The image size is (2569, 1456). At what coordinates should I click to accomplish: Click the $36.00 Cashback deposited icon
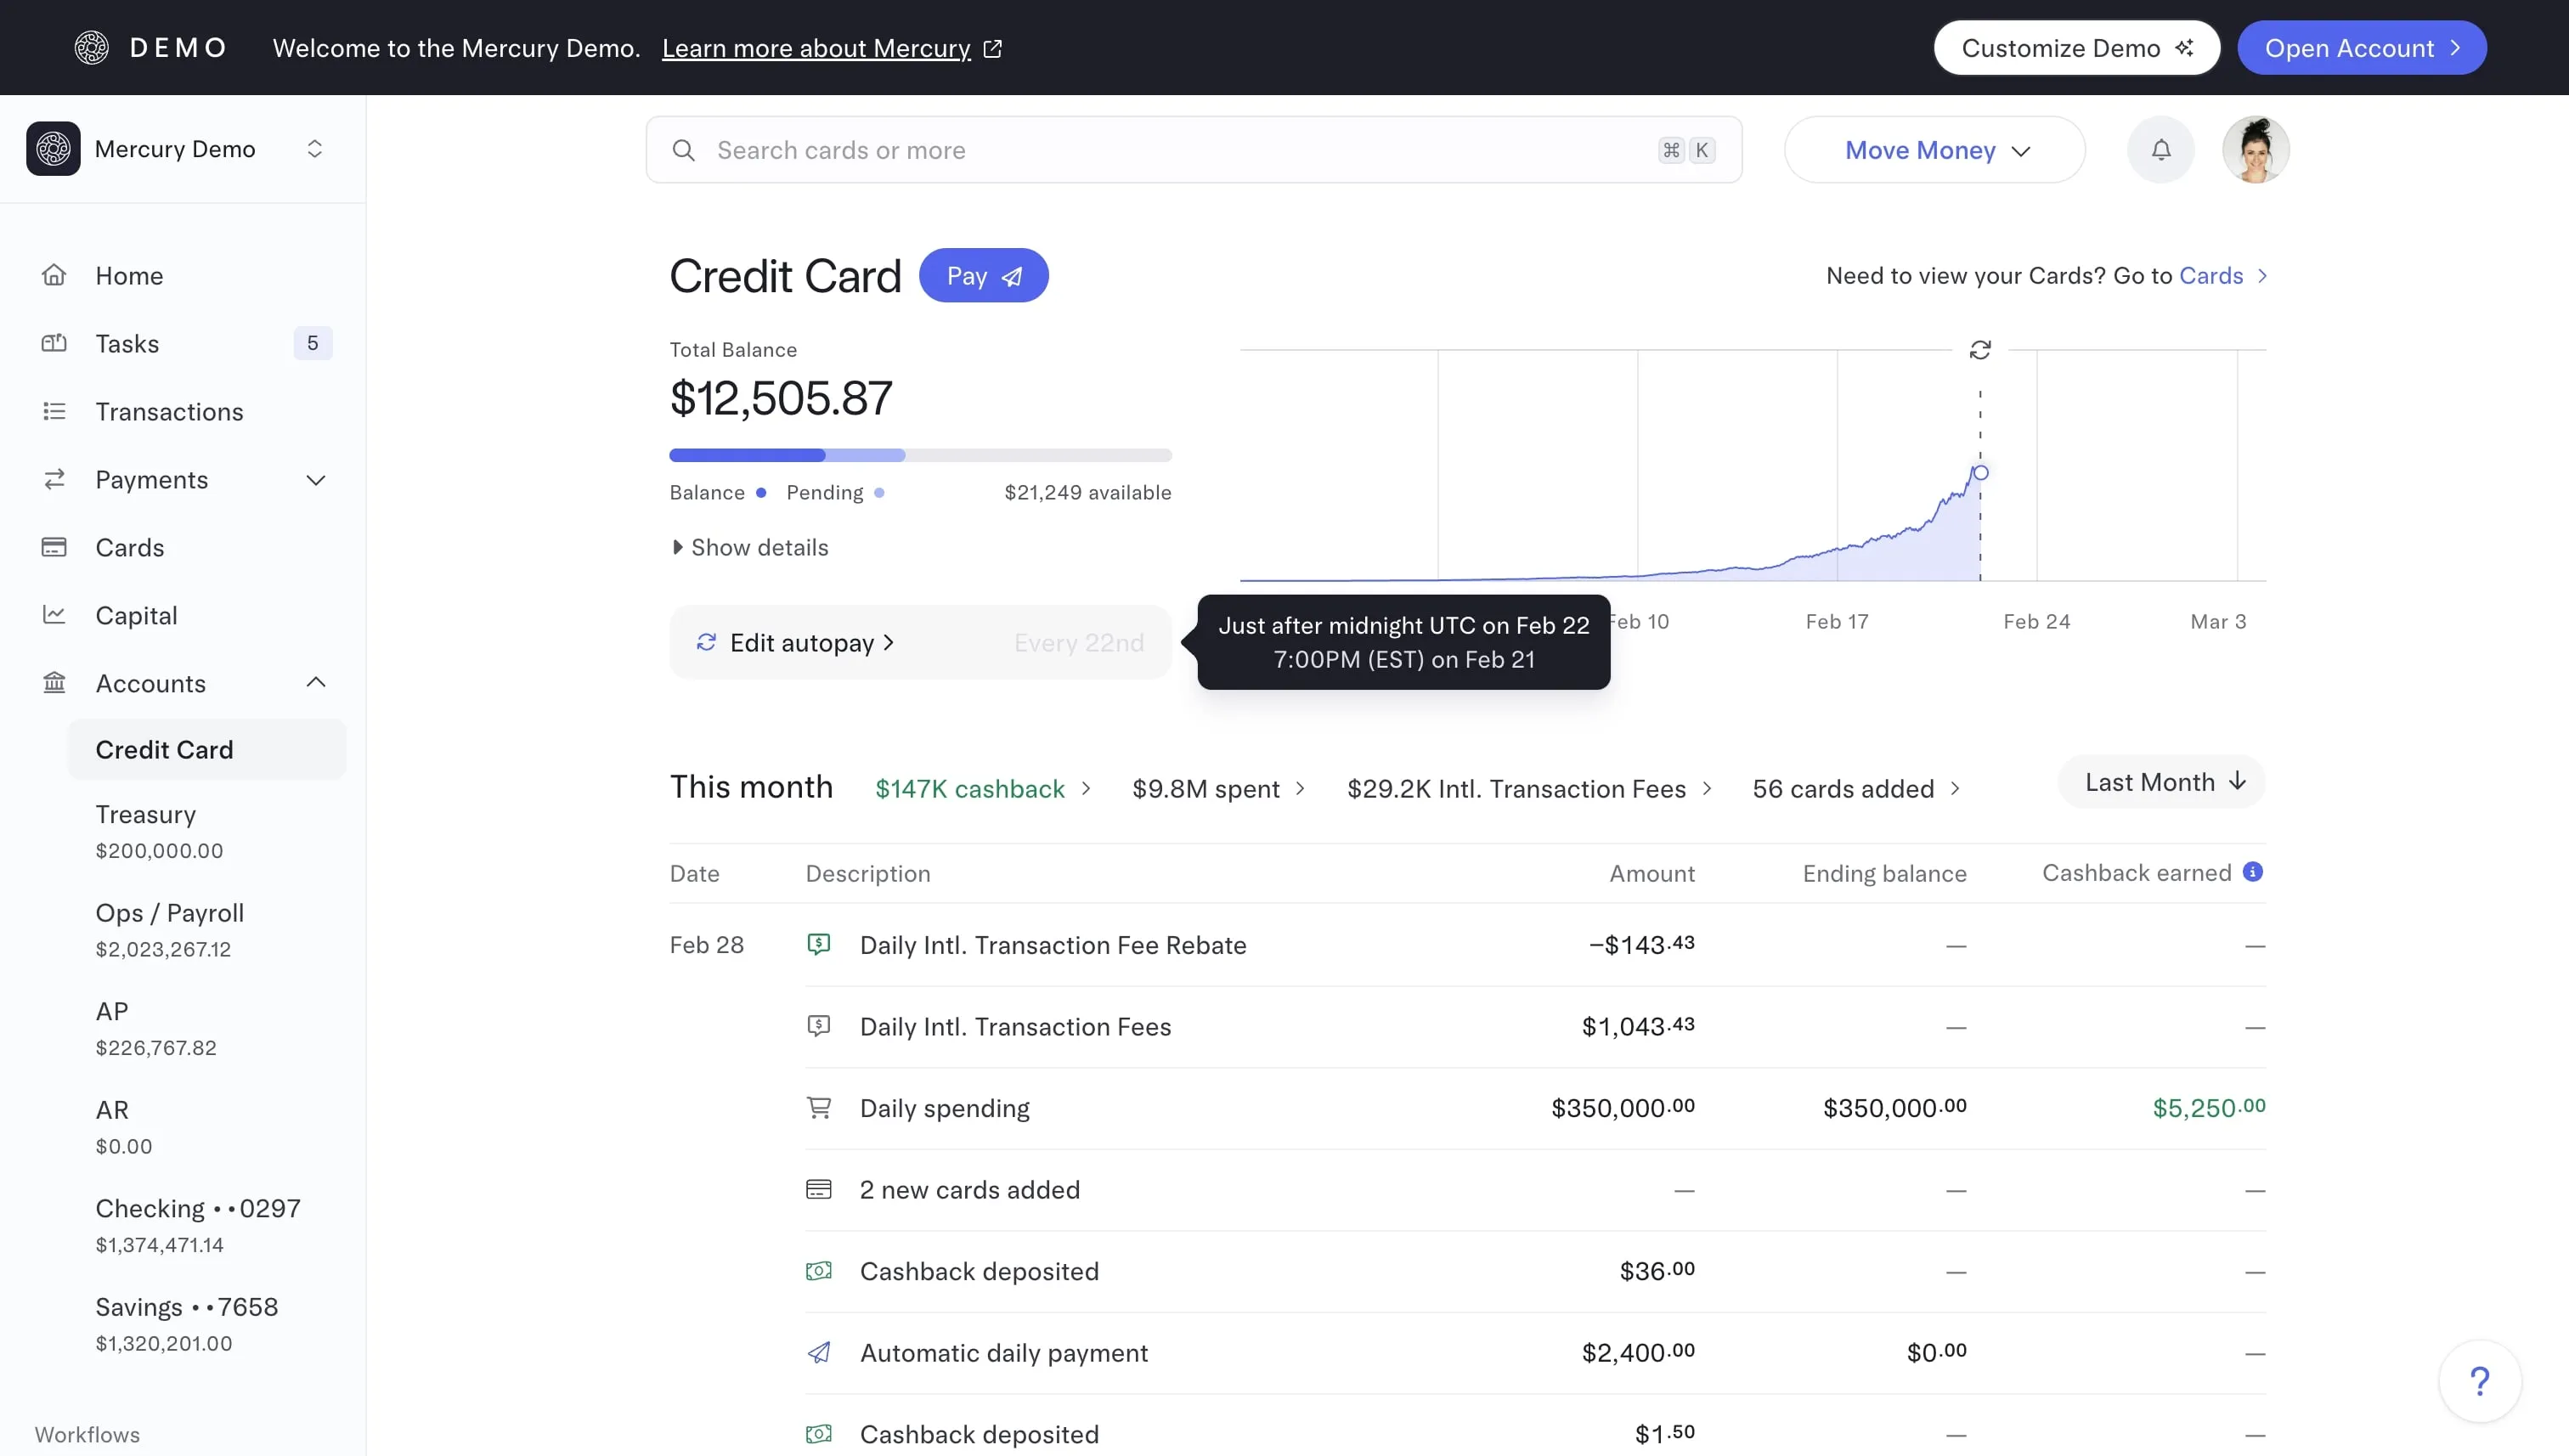(819, 1271)
